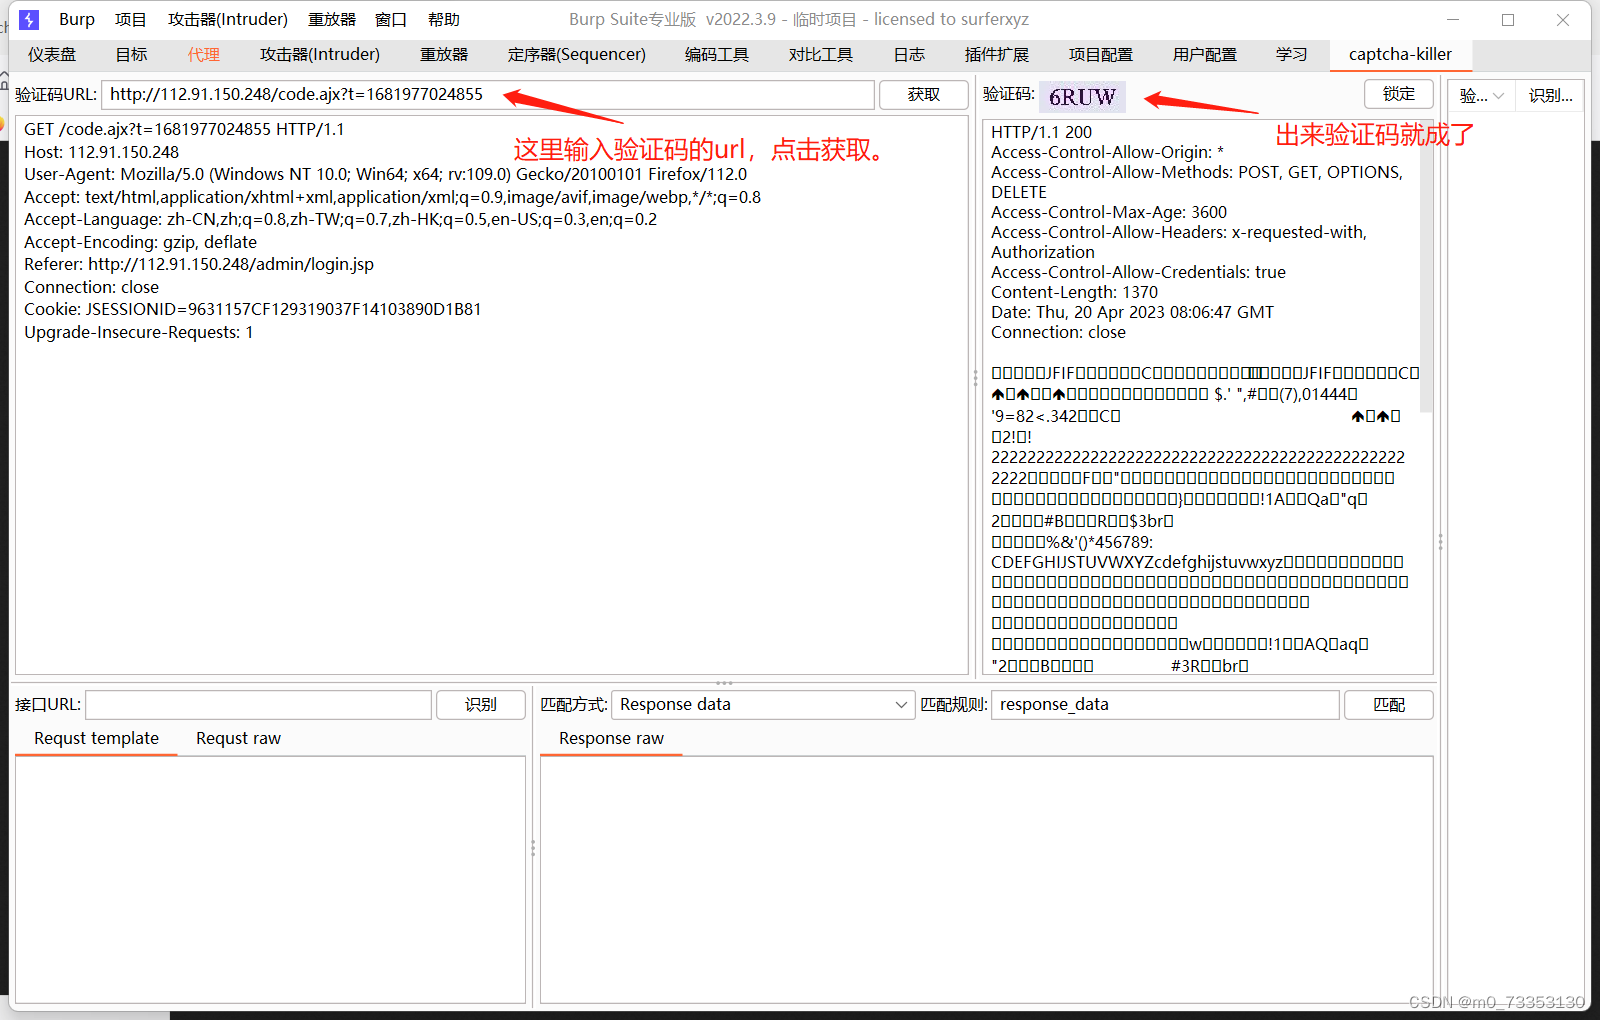Select the Requst raw tab
This screenshot has width=1600, height=1020.
(238, 738)
